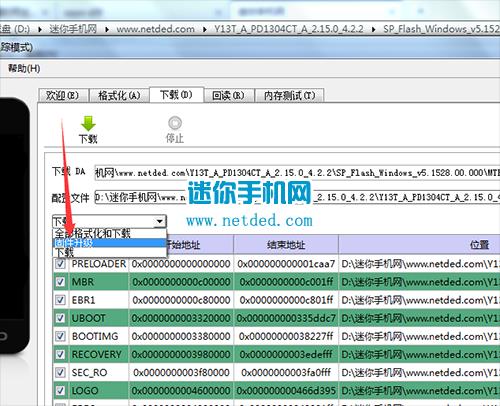Uncheck the LOGO partition checkbox
This screenshot has height=406, width=500.
click(60, 390)
